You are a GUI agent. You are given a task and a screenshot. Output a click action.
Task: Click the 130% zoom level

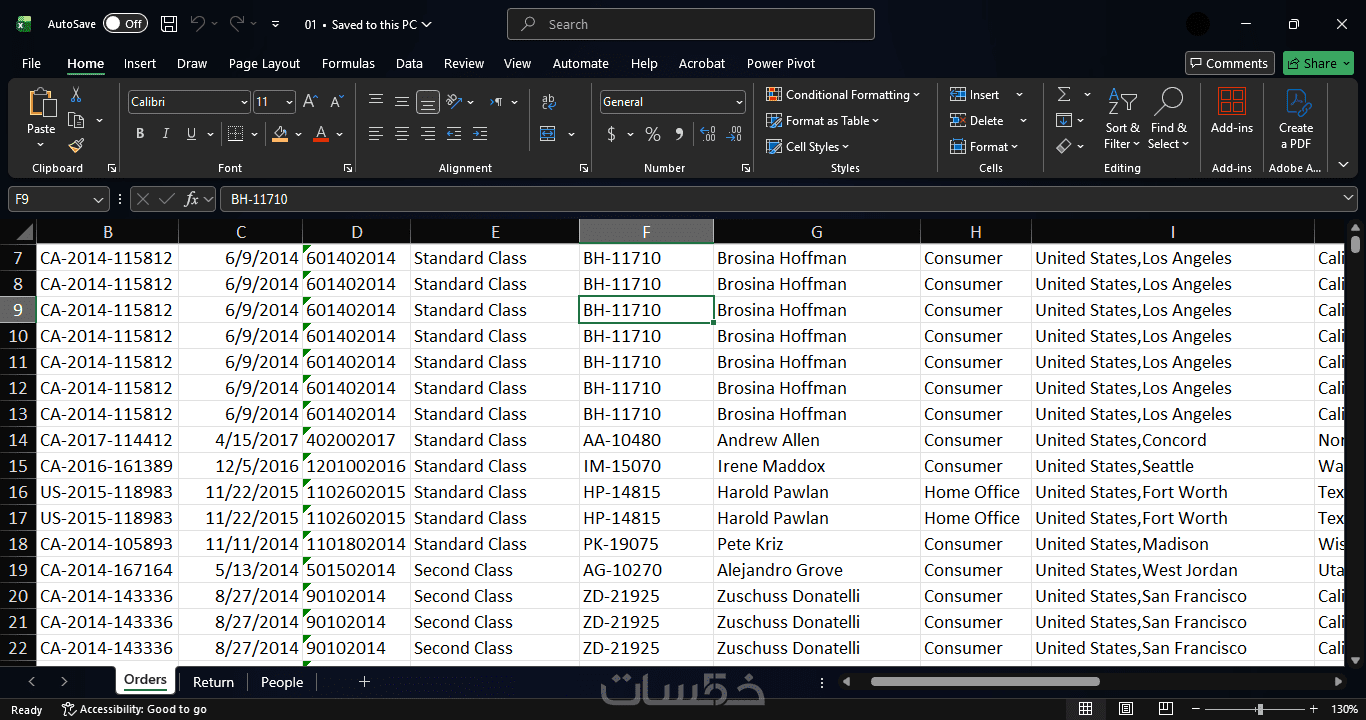pos(1346,709)
